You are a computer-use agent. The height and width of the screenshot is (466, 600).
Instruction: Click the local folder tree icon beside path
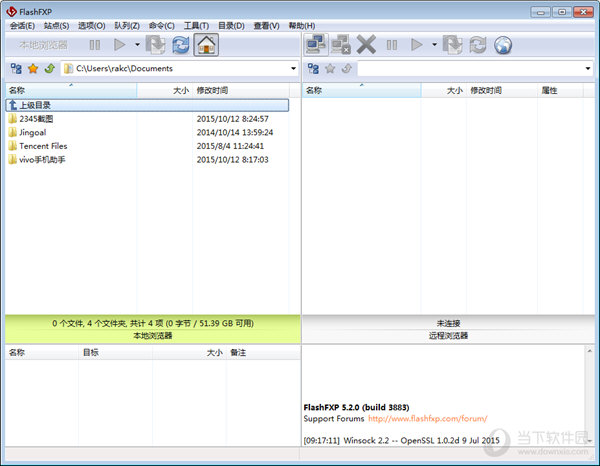click(x=16, y=69)
